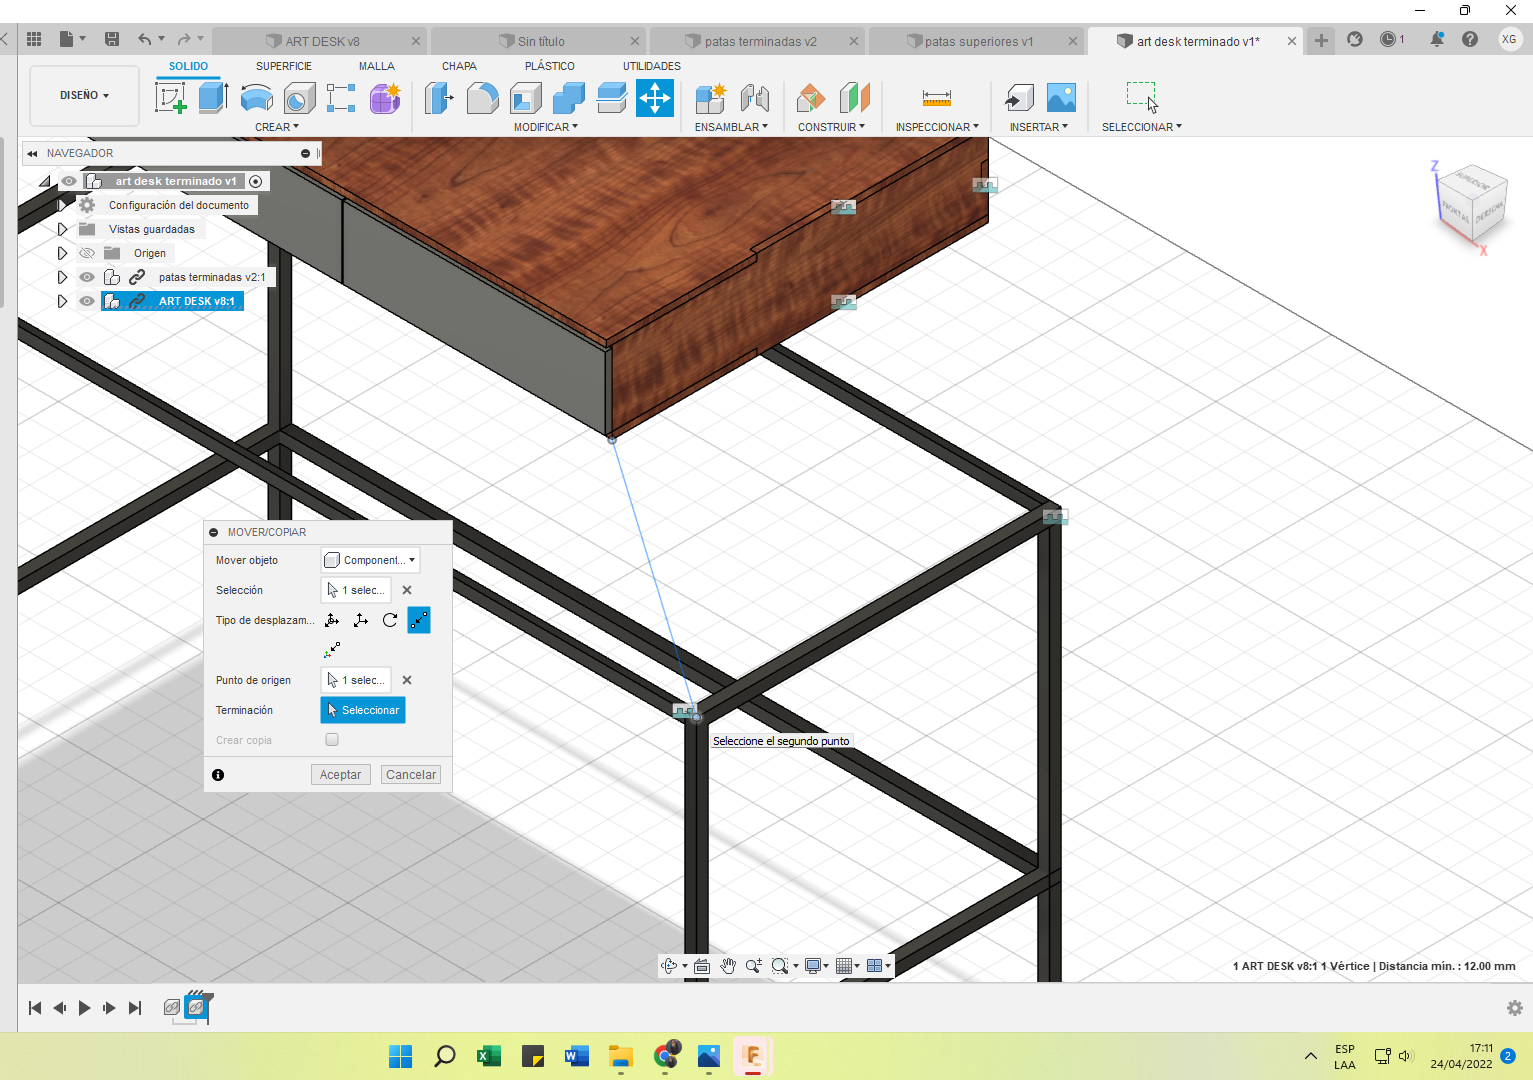Switch to the patas terminadas v2 document tab
Viewport: 1533px width, 1080px height.
point(760,41)
